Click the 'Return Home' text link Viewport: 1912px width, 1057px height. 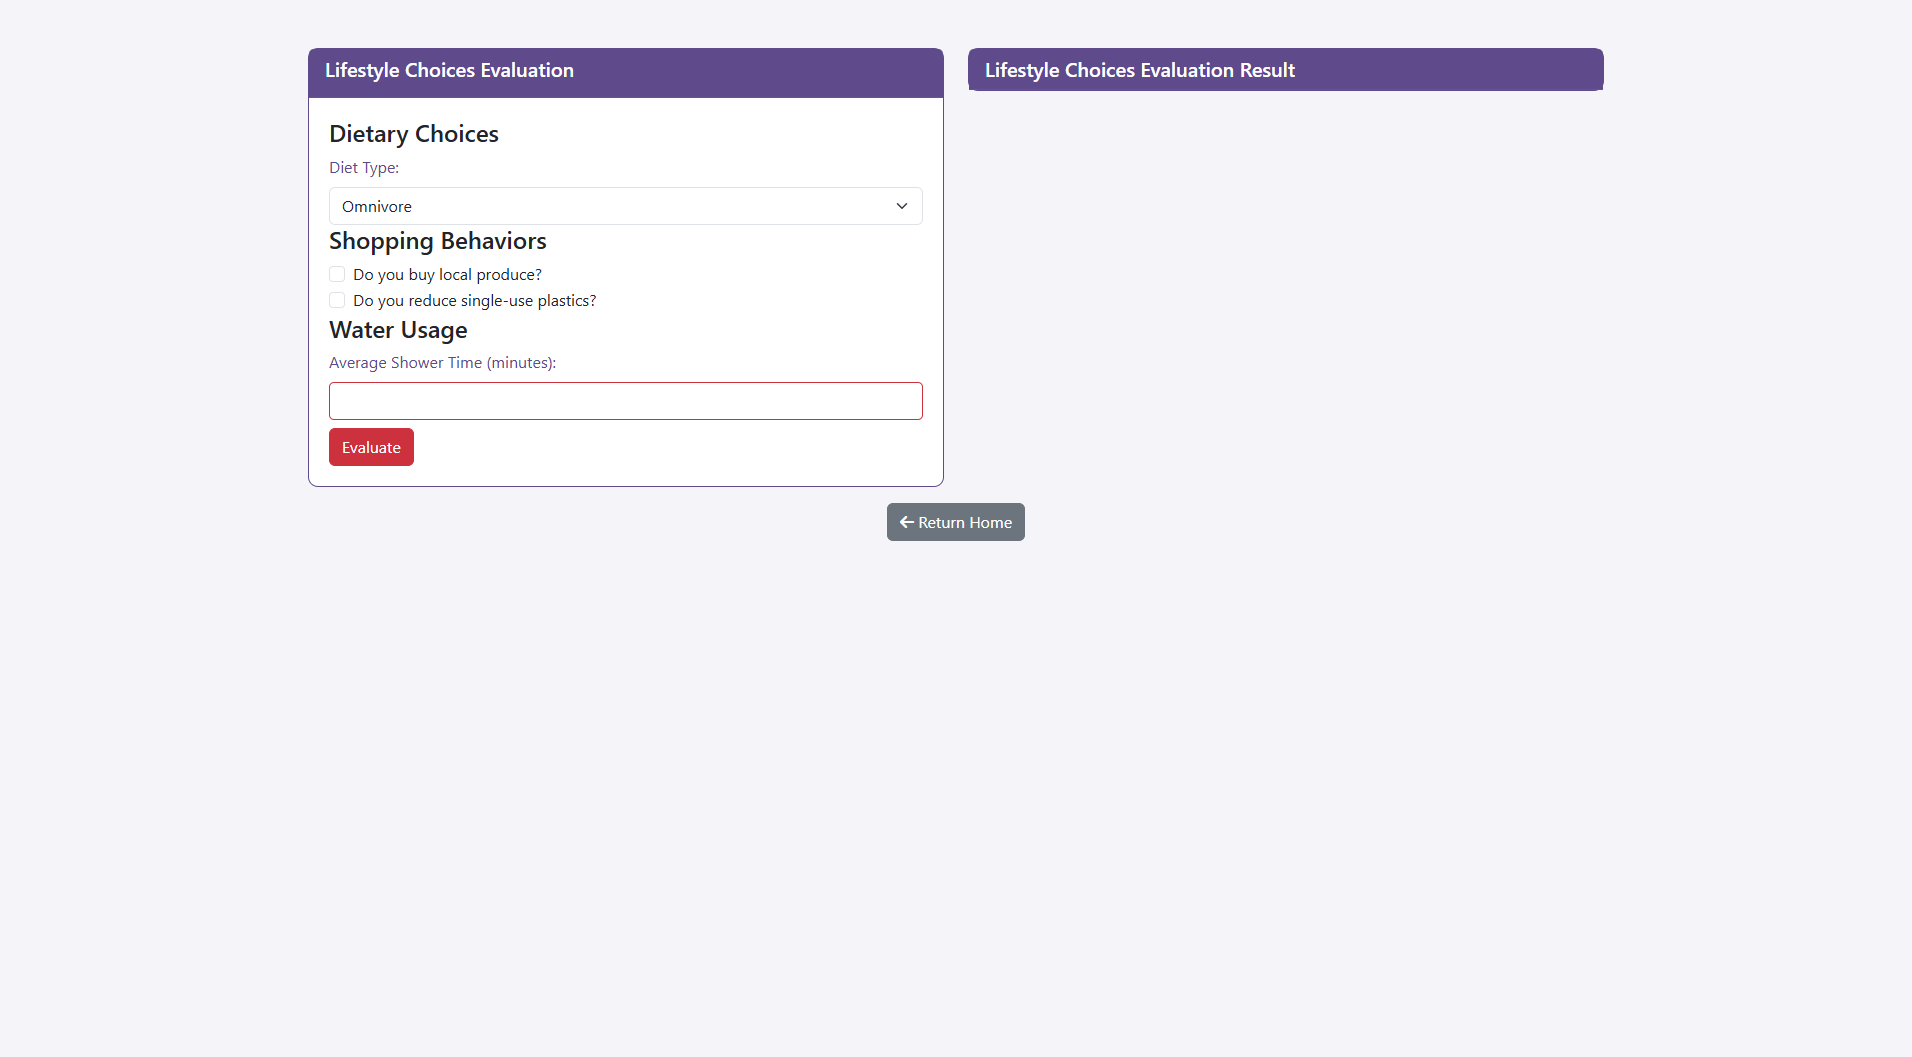point(965,523)
